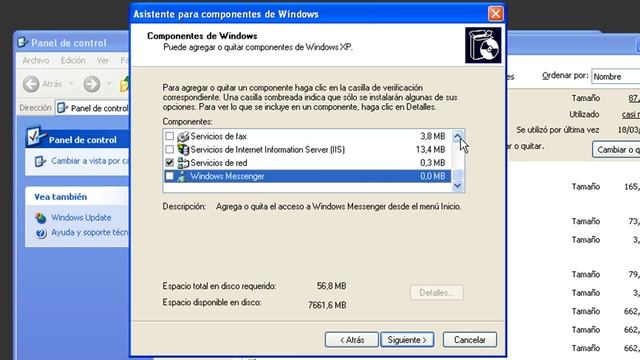Click the components list scrollbar thumb

click(x=458, y=174)
